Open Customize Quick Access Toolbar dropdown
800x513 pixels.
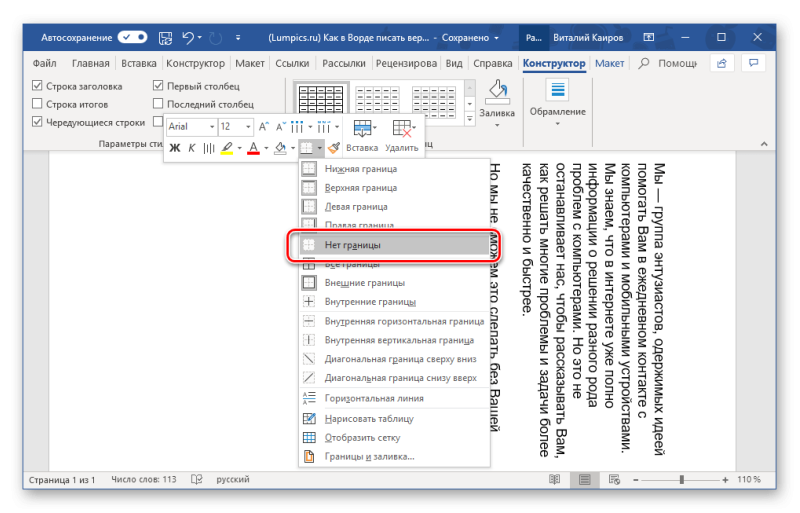coord(238,38)
